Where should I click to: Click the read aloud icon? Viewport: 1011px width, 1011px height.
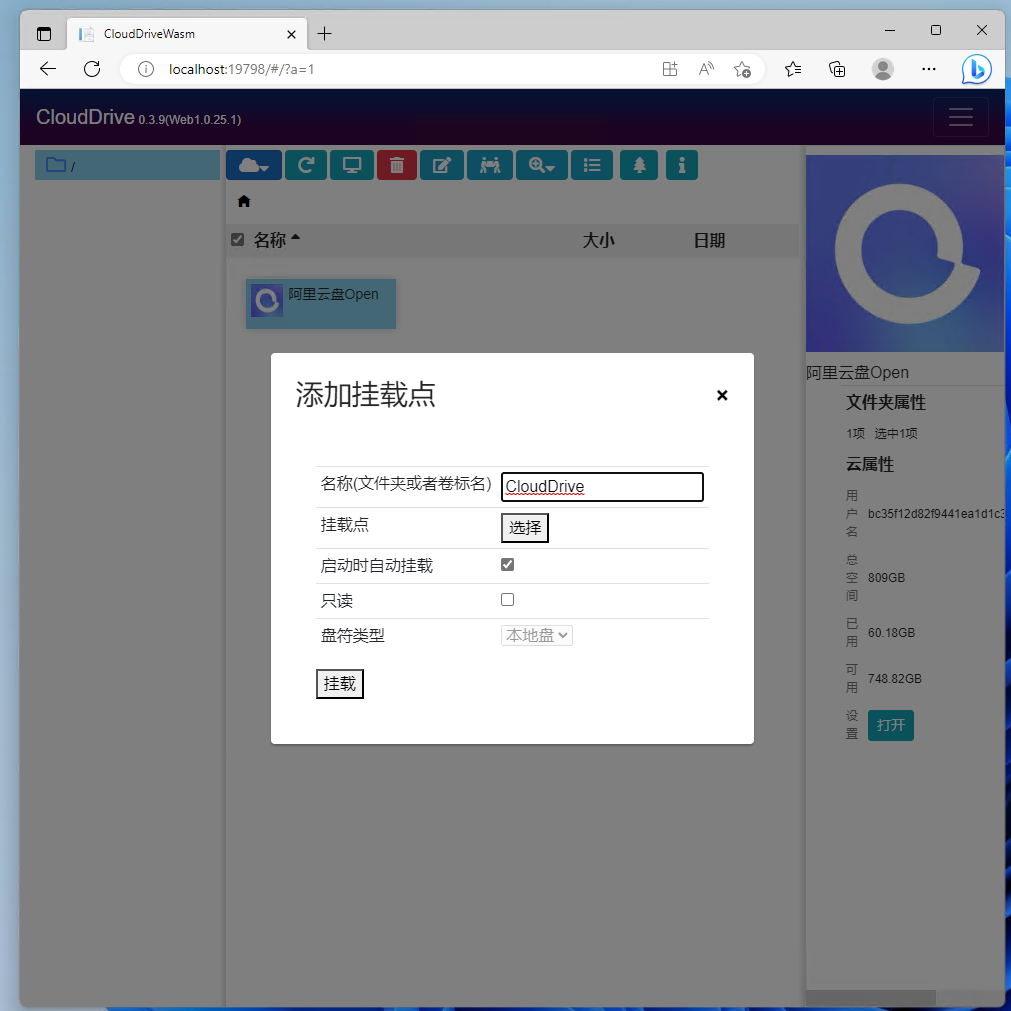click(706, 69)
